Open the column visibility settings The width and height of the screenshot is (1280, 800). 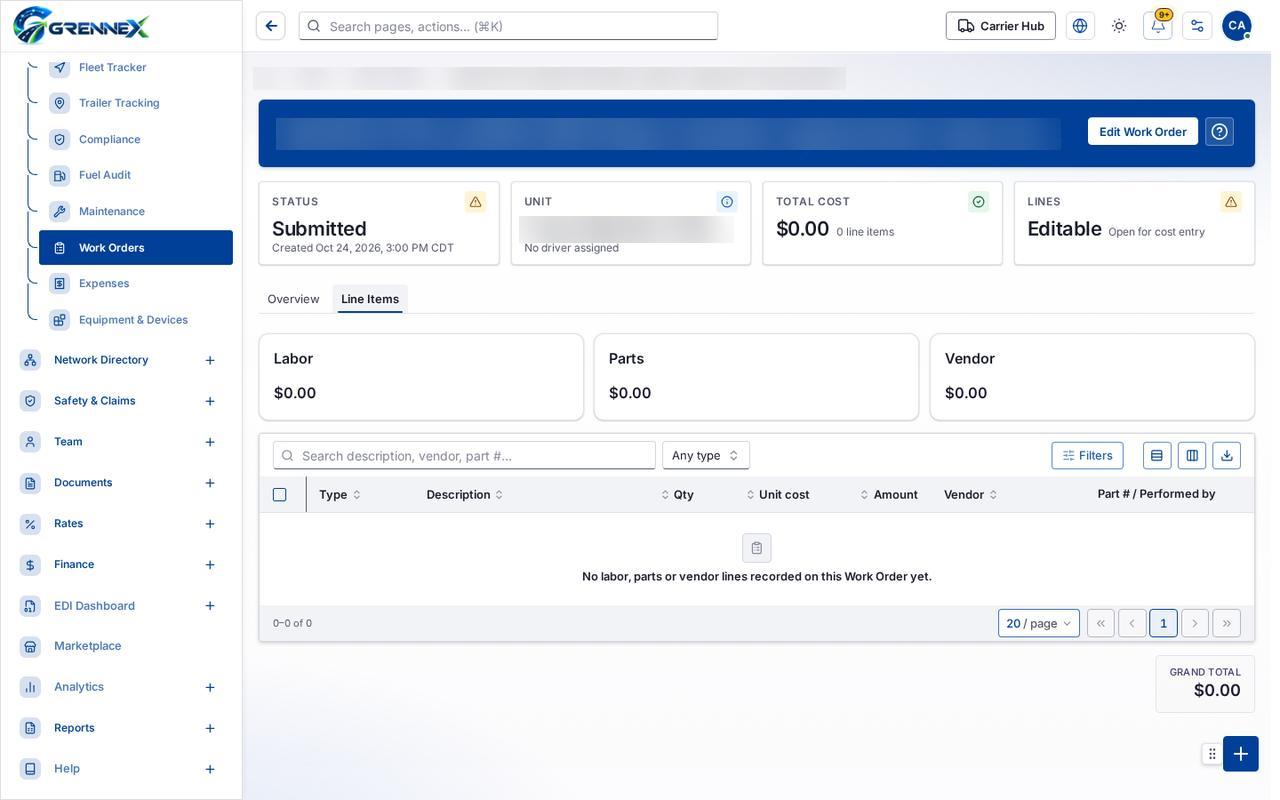1192,456
